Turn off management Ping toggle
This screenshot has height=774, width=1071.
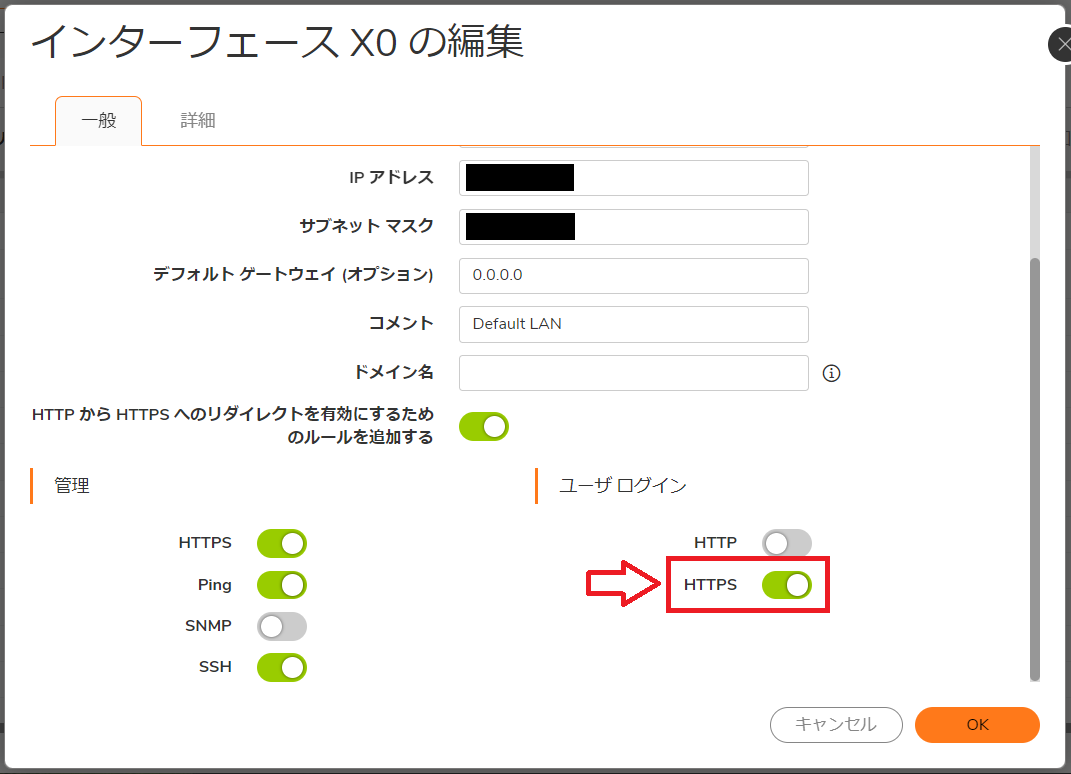click(x=281, y=585)
